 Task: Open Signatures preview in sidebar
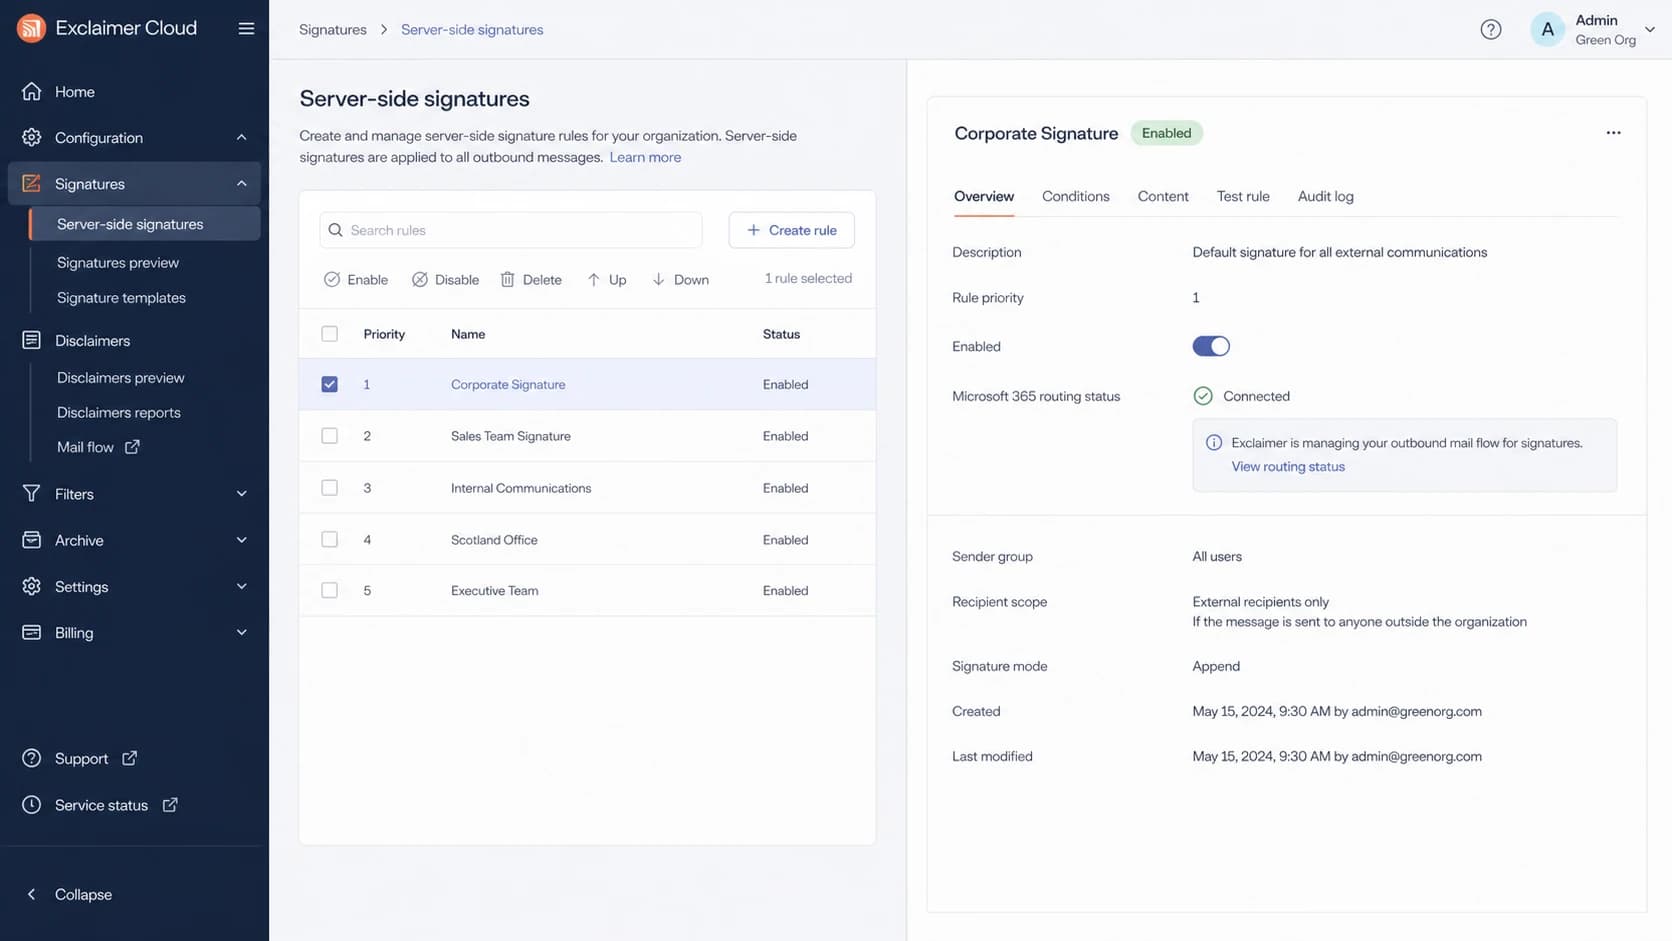118,262
